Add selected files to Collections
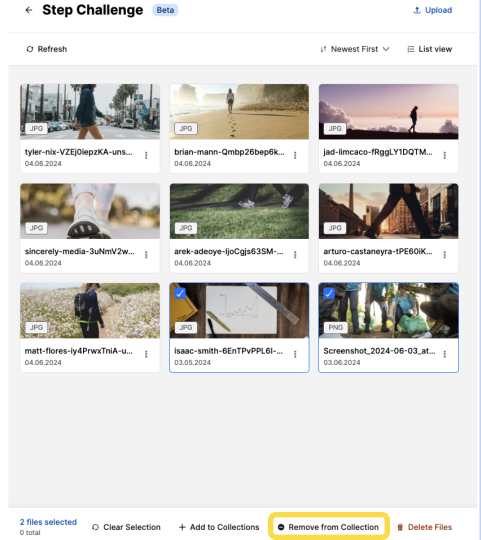 coord(219,527)
